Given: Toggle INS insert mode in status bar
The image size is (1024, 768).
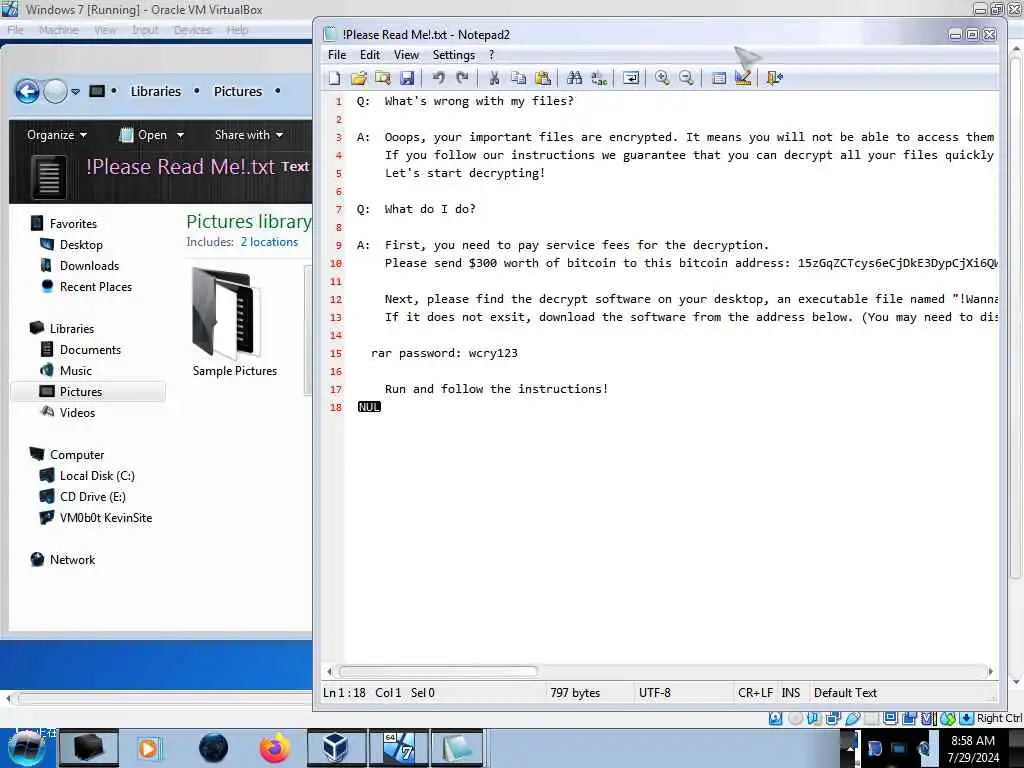Looking at the screenshot, I should click(x=791, y=693).
